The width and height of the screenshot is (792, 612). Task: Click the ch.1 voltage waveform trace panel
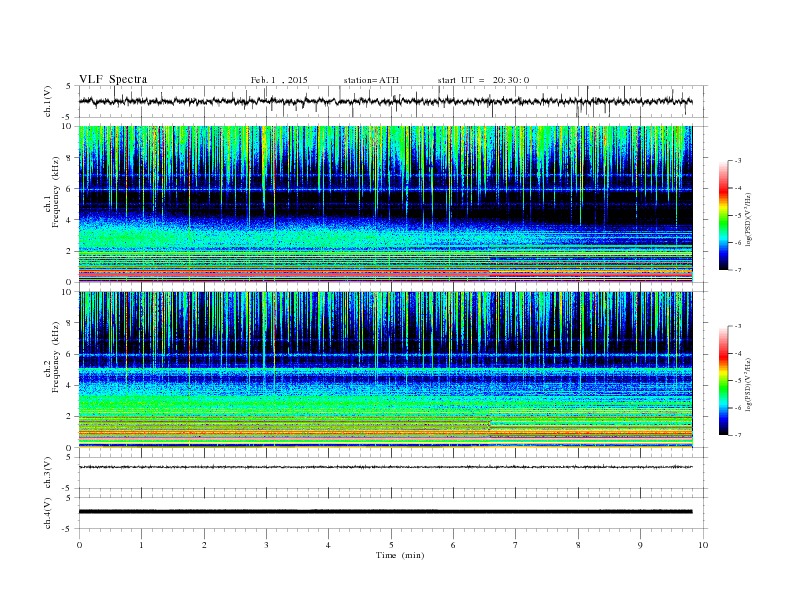pos(393,101)
